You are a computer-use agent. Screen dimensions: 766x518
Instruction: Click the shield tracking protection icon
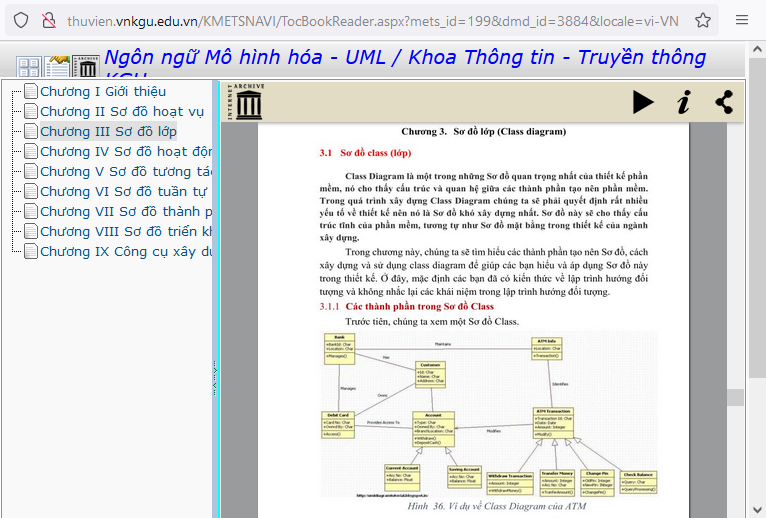pos(21,20)
